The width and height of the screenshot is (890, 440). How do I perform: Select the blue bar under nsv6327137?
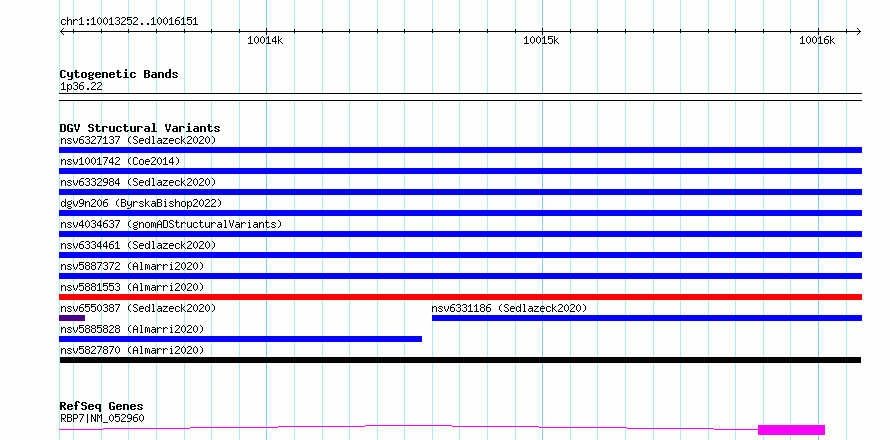pos(460,150)
